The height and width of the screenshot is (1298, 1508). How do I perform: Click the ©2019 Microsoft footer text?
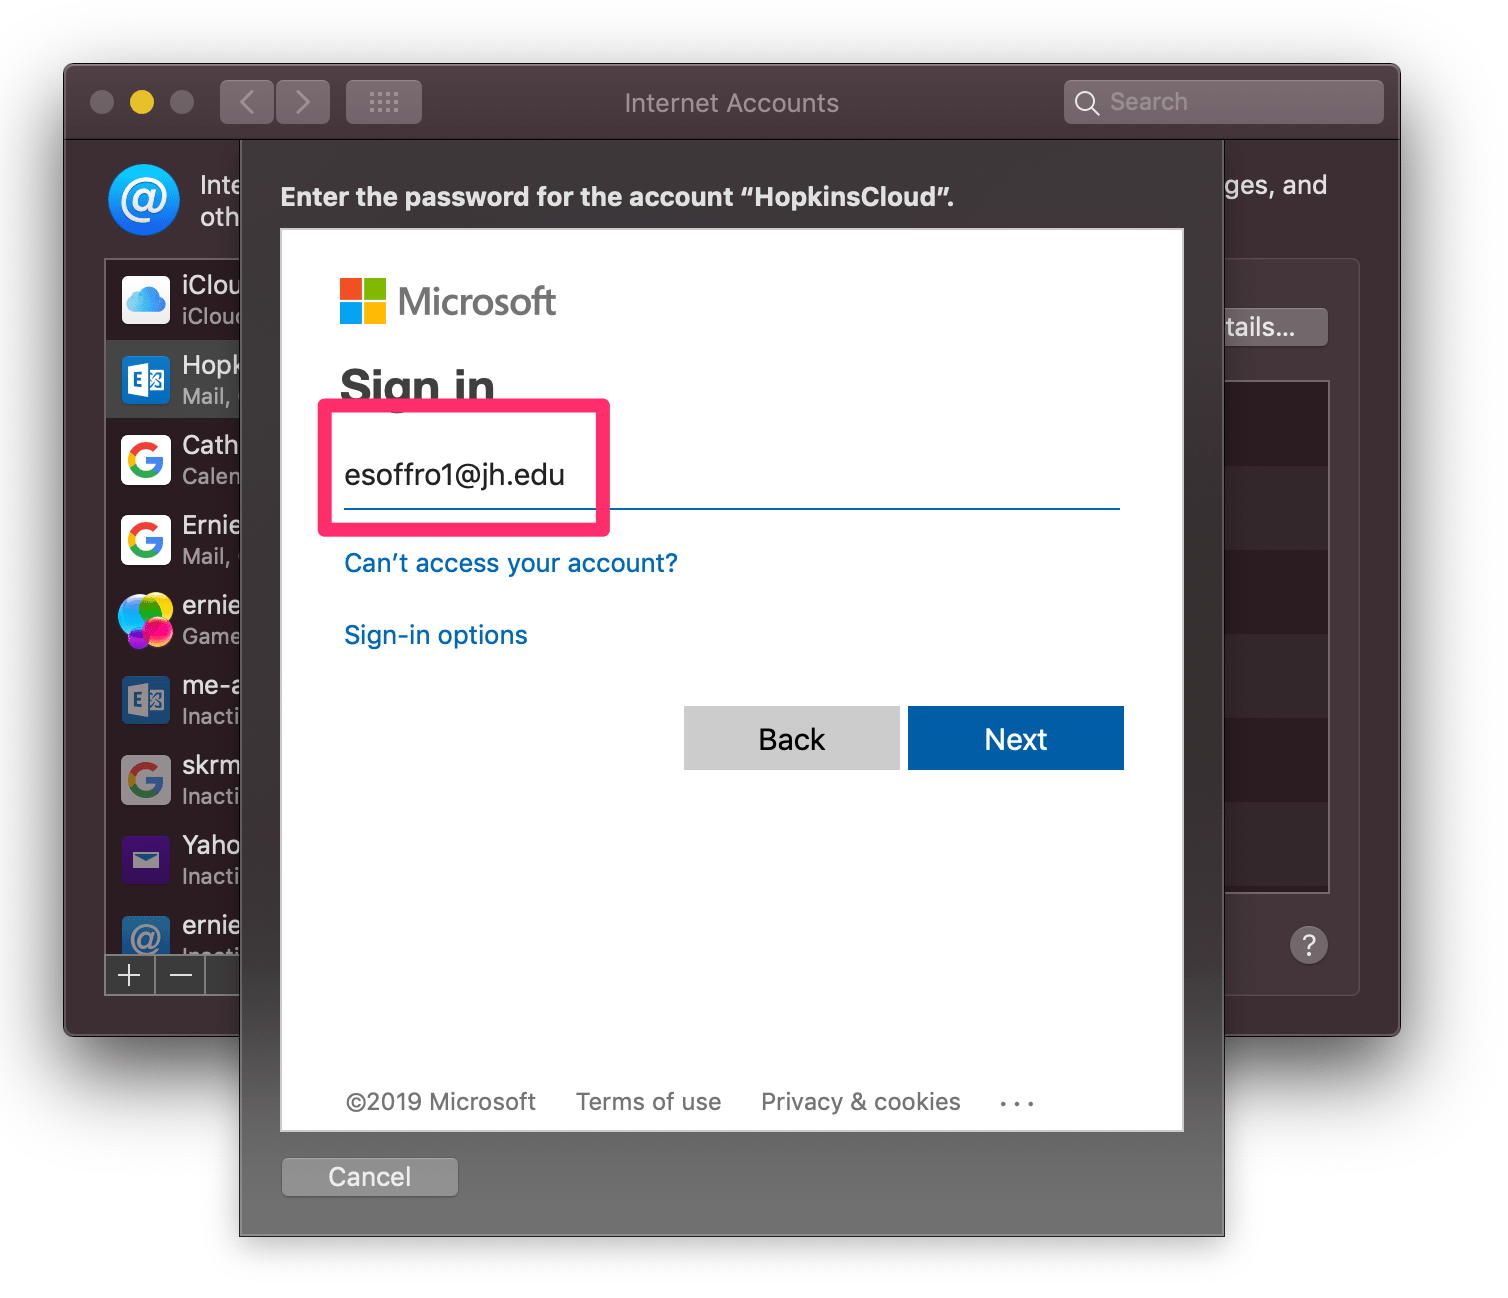[441, 1102]
